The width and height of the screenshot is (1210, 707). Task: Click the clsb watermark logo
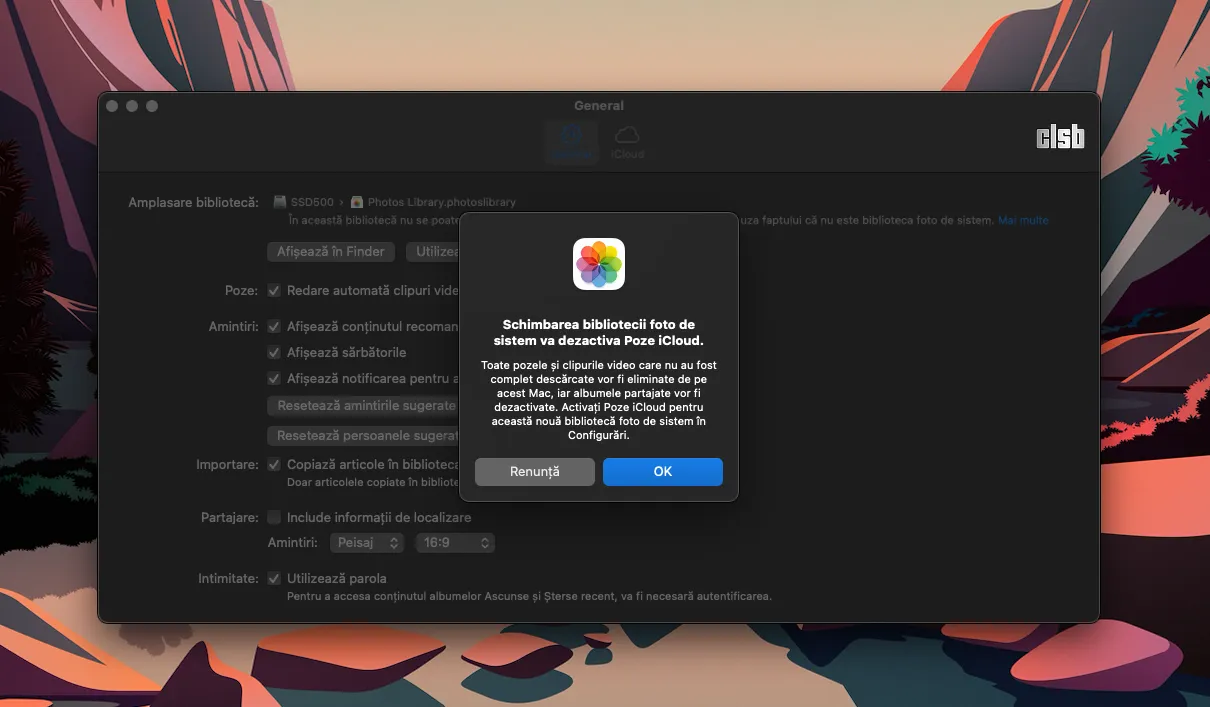1060,138
